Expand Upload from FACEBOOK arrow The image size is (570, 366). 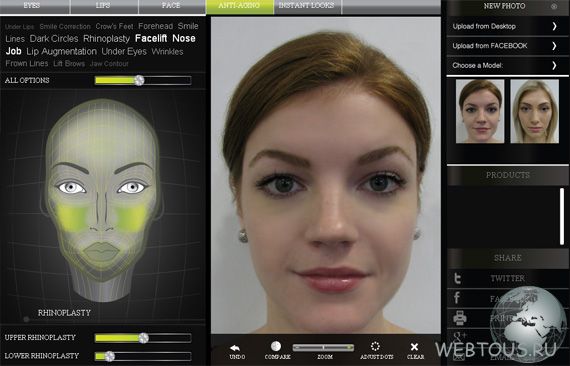pos(554,46)
